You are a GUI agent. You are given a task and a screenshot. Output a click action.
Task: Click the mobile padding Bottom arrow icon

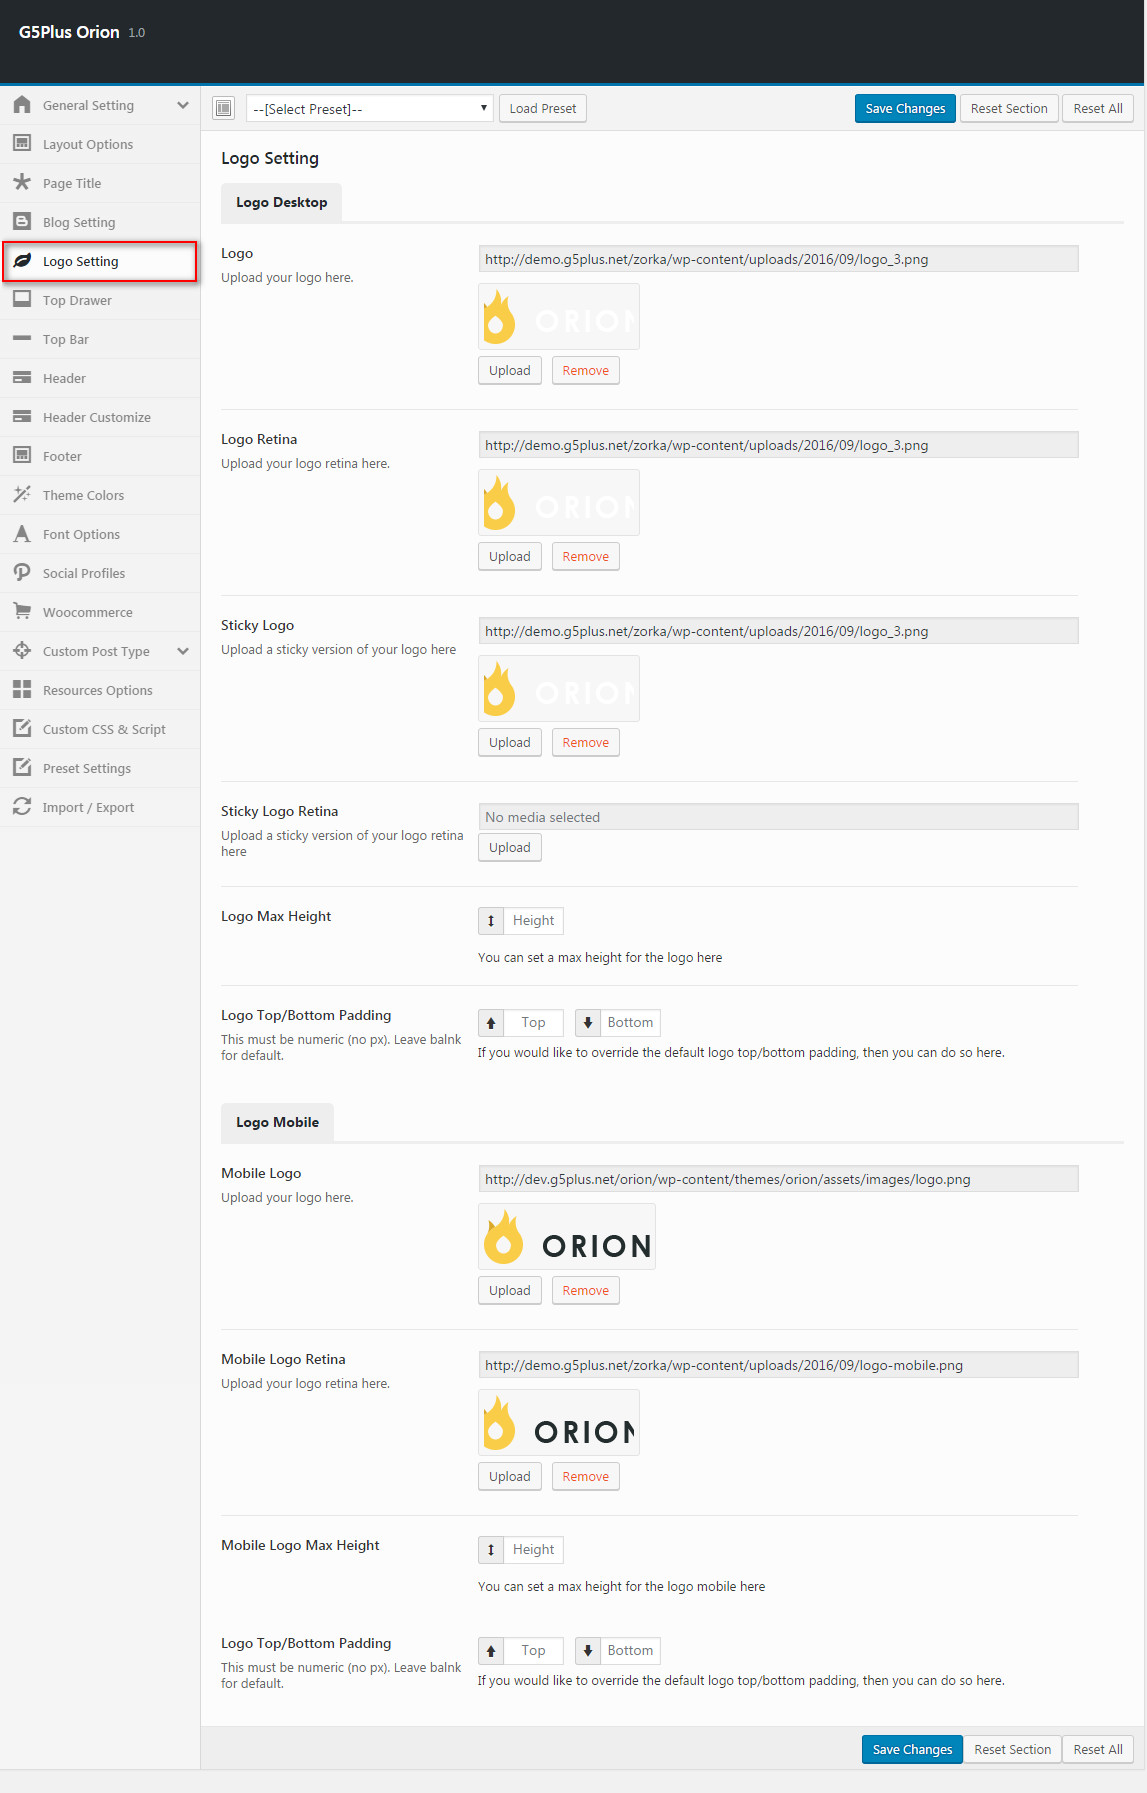pyautogui.click(x=588, y=1651)
